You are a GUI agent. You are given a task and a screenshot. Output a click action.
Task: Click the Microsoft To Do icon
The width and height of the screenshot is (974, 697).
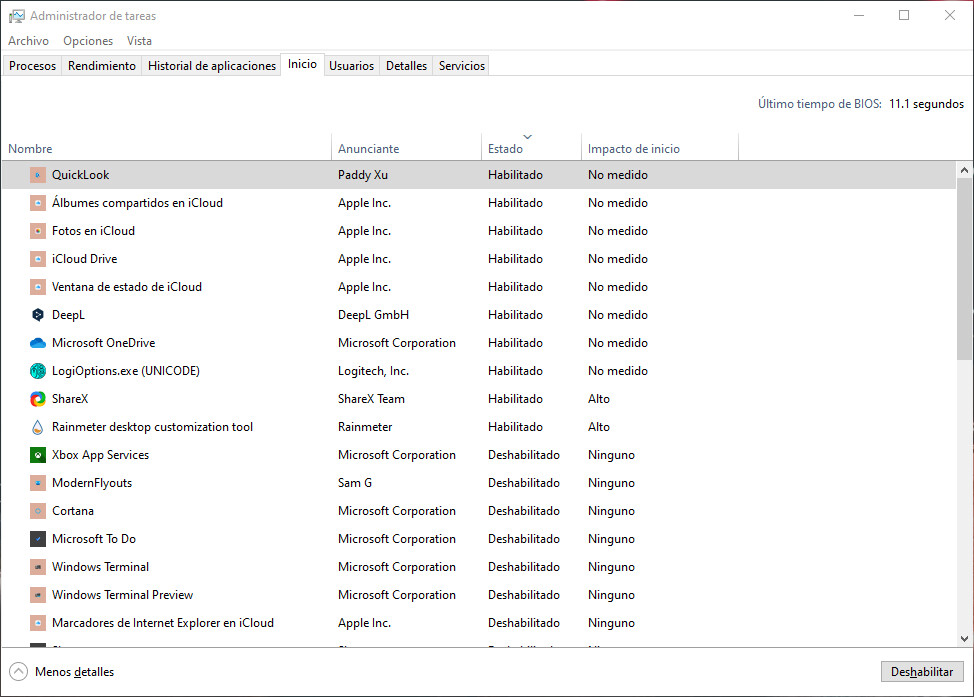click(38, 539)
